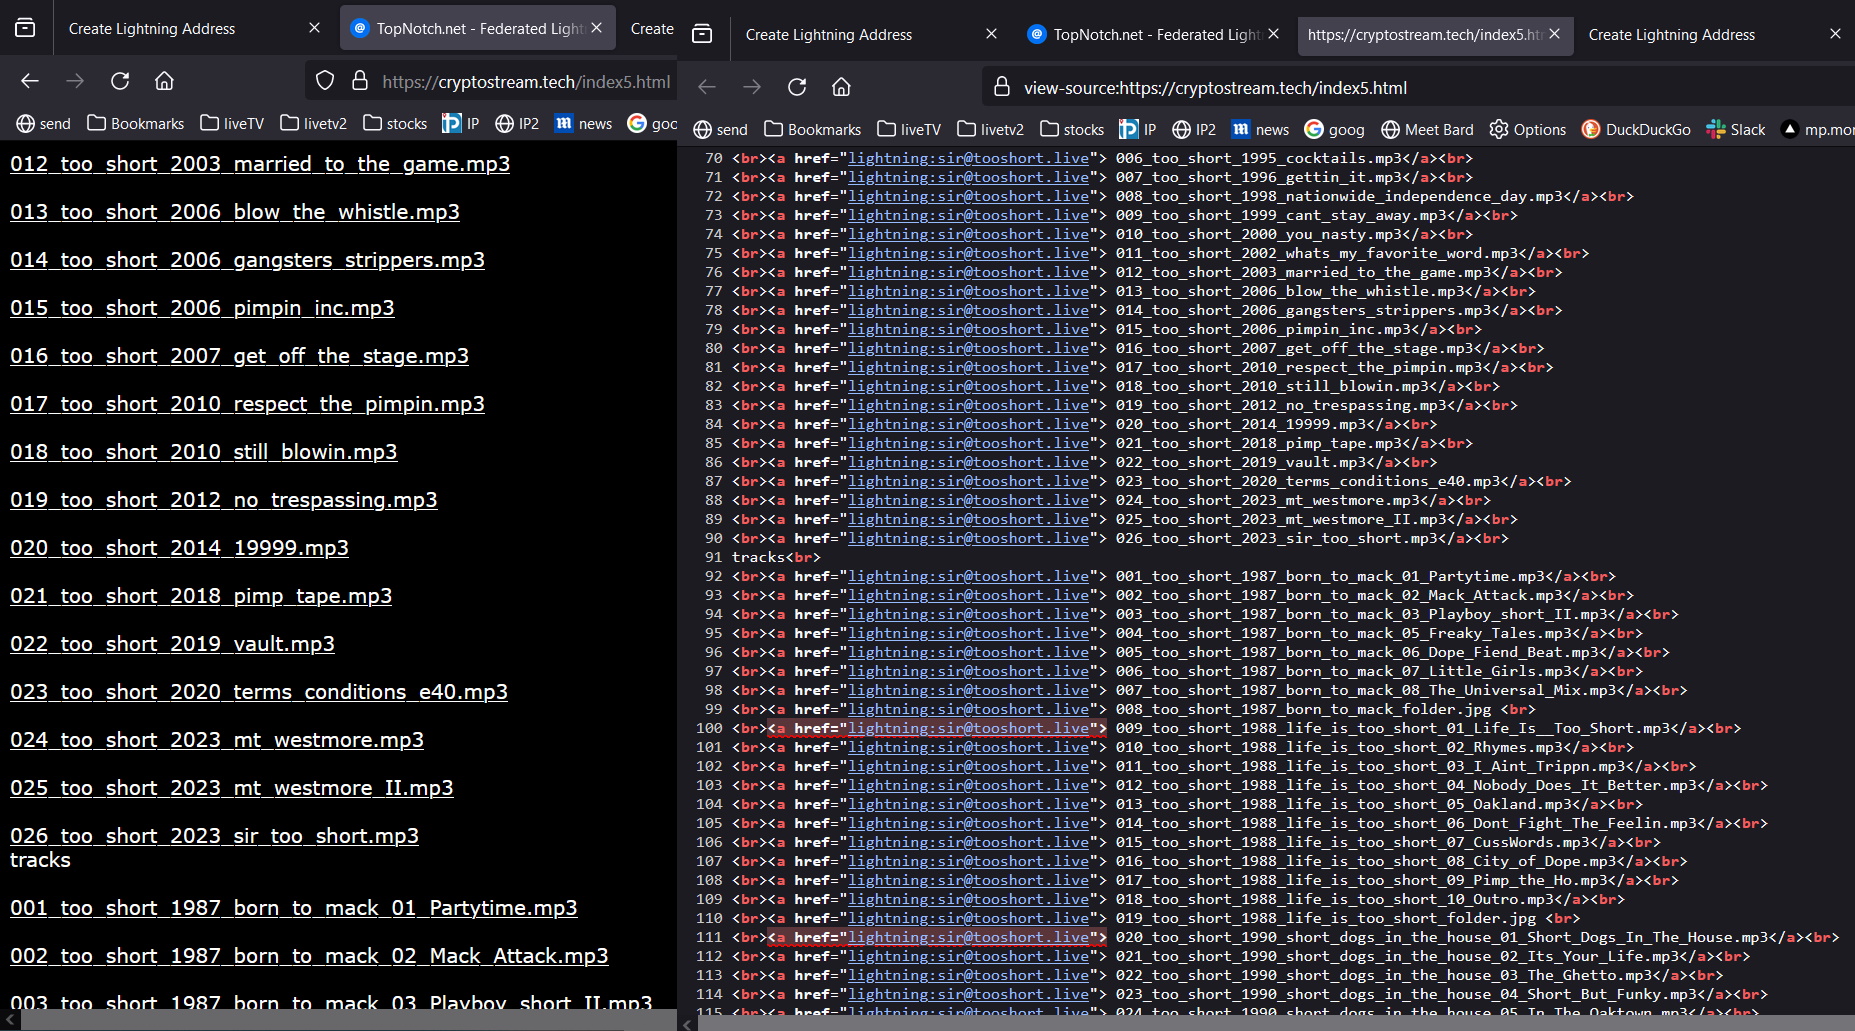Open 016_too_short_2007_get_off_the_stage.mp3 link
1855x1031 pixels.
tap(239, 356)
